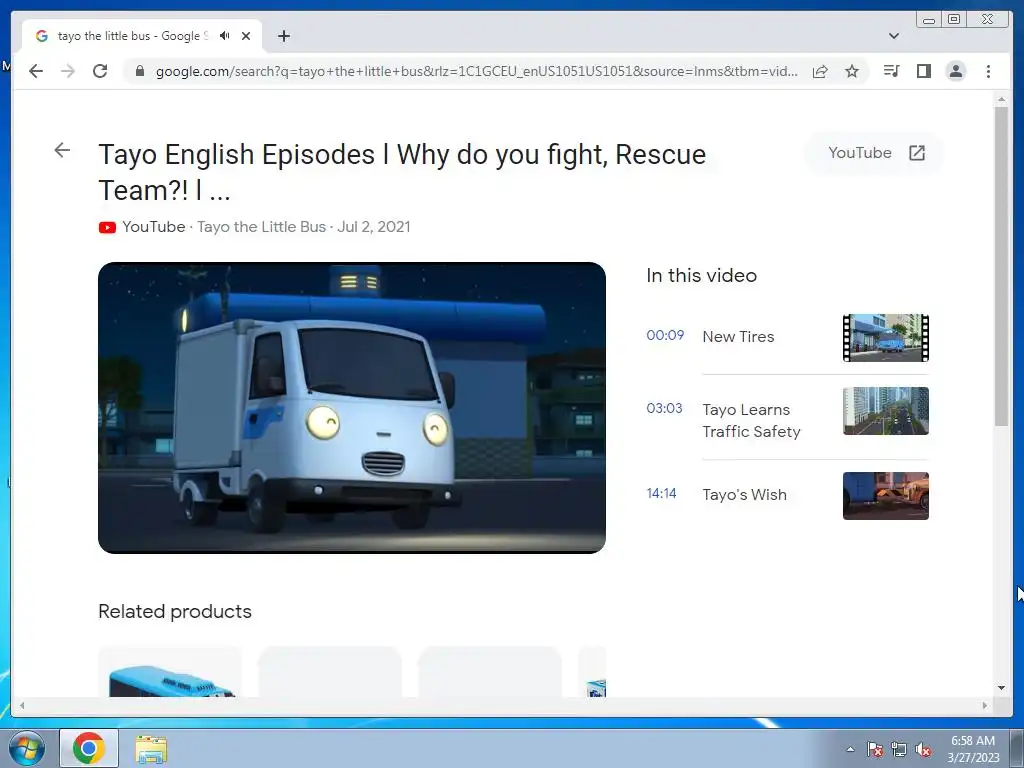Reload the page with the refresh icon

100,71
